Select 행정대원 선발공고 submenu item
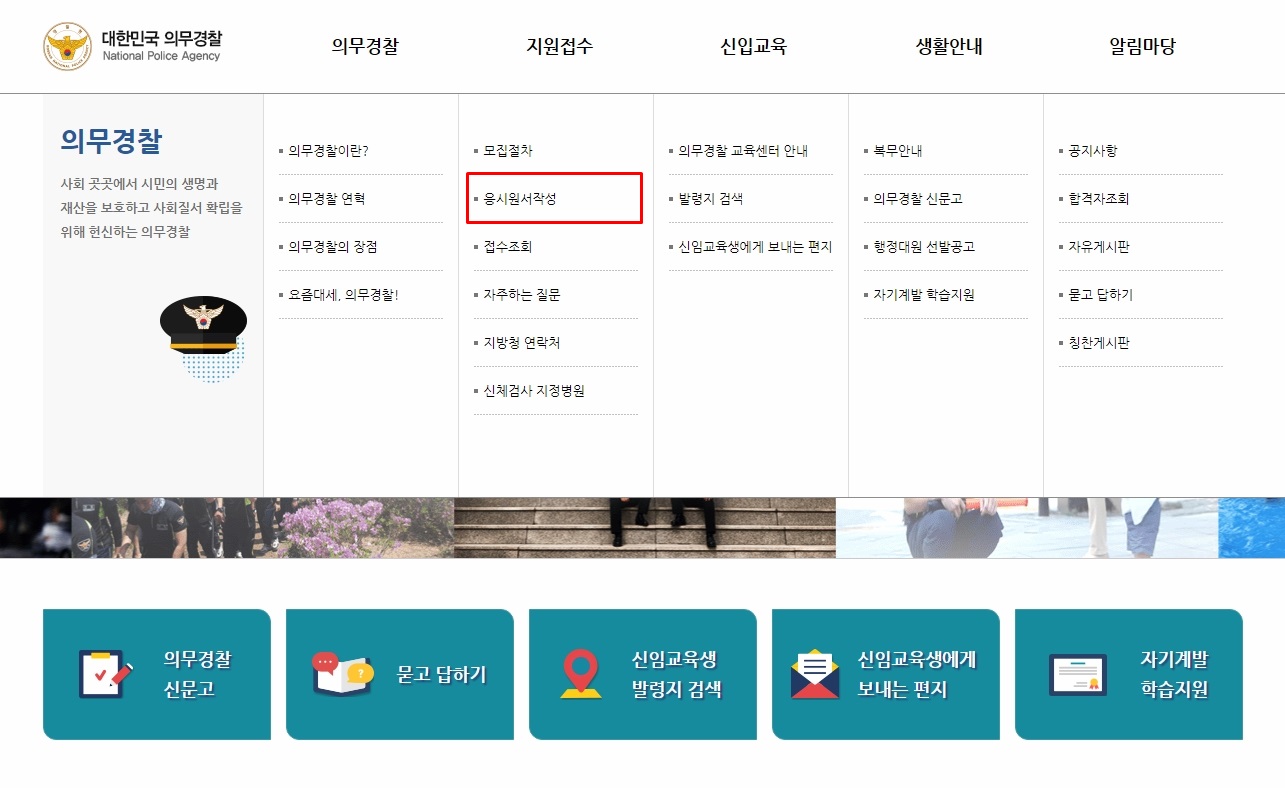 click(924, 247)
